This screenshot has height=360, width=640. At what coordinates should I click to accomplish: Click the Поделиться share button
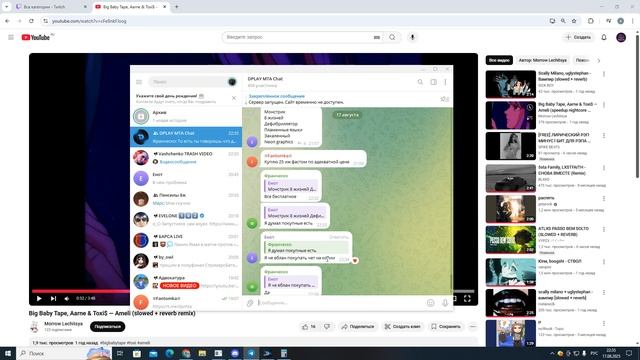pyautogui.click(x=358, y=327)
